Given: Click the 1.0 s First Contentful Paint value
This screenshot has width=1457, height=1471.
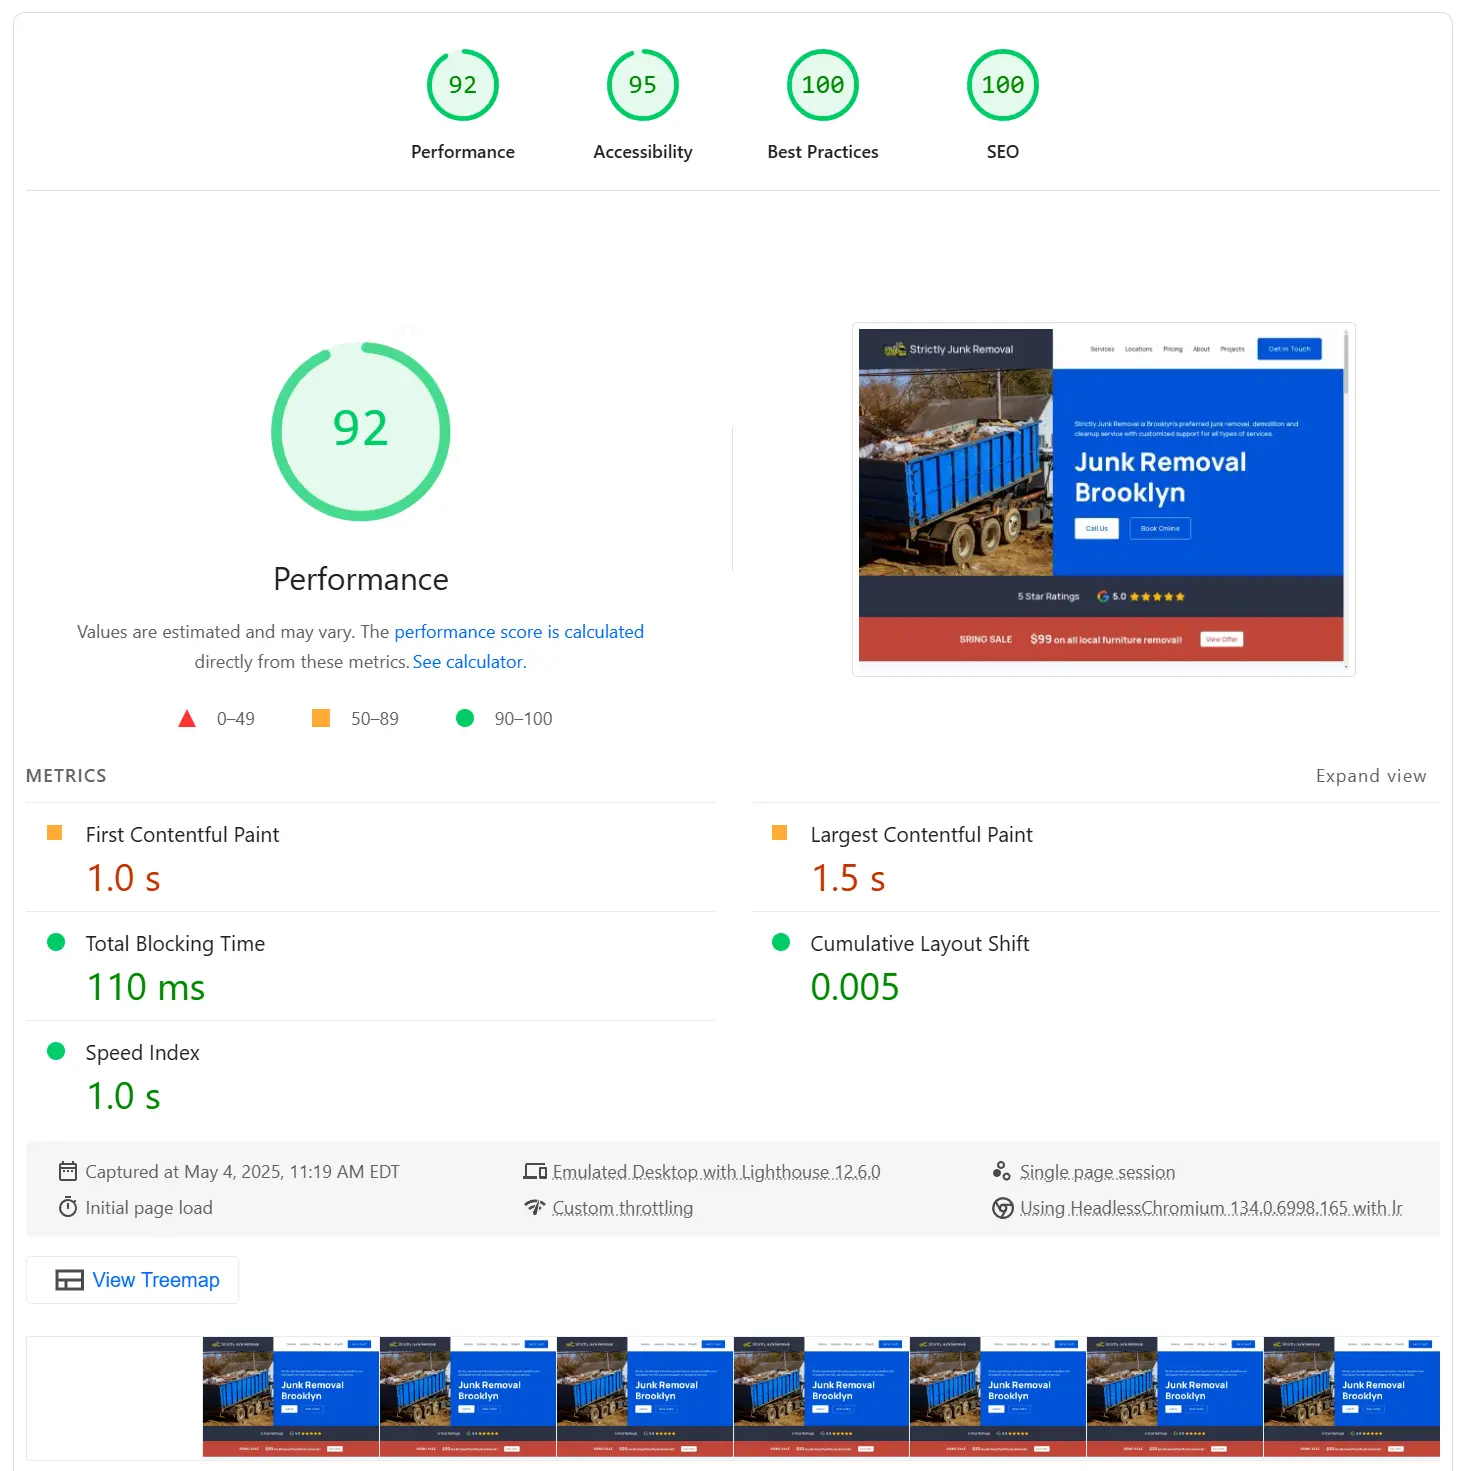Looking at the screenshot, I should 124,878.
